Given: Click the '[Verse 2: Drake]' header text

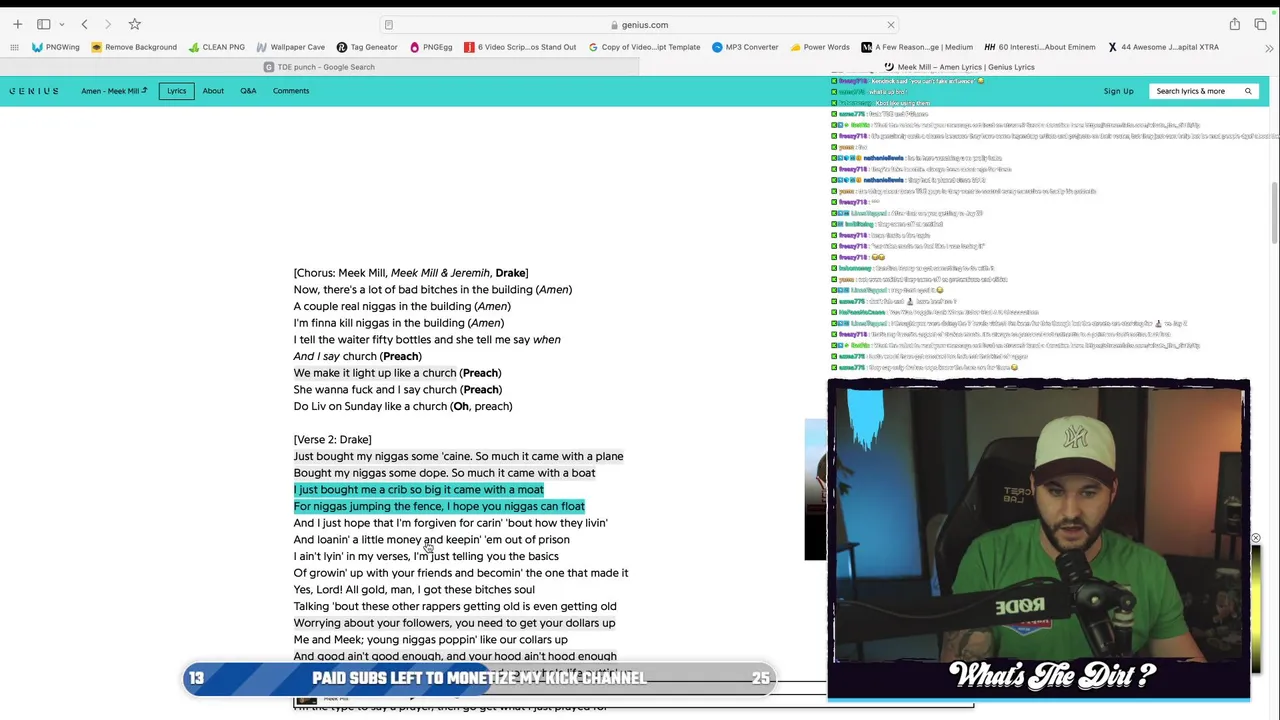Looking at the screenshot, I should (x=332, y=439).
